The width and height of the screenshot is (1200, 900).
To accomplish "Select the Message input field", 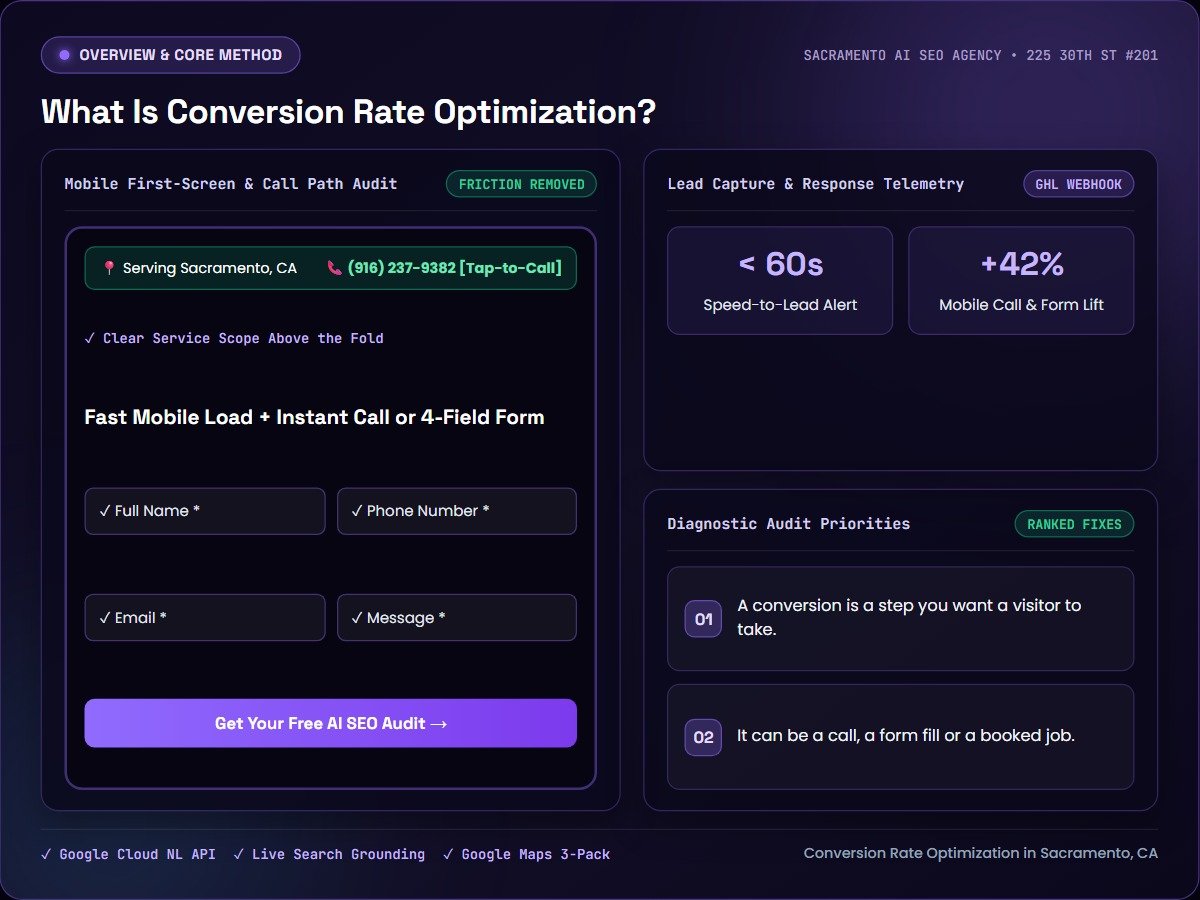I will coord(457,617).
